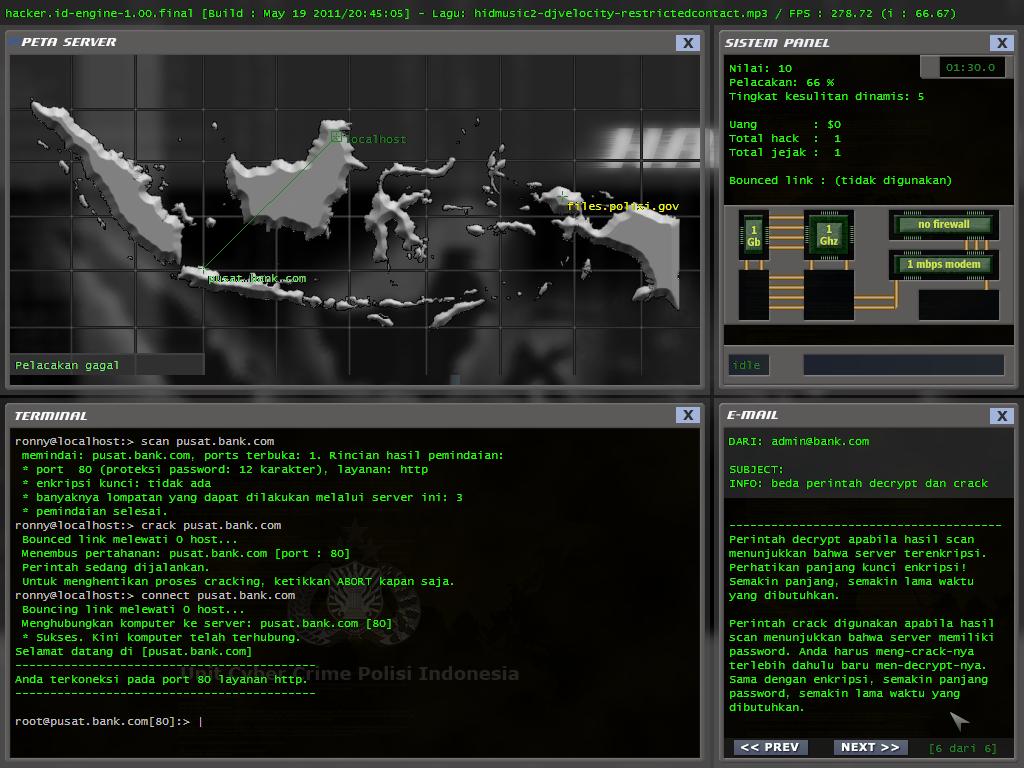Click the progress bar next to idle
This screenshot has width=1024, height=768.
902,365
